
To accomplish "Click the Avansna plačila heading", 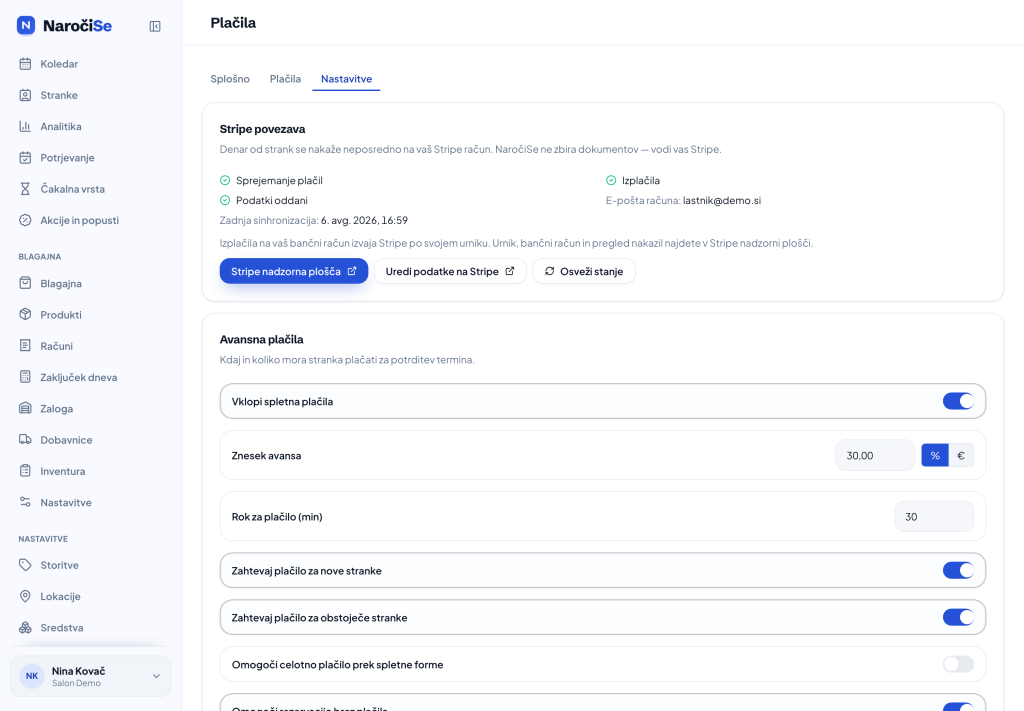I will click(261, 340).
